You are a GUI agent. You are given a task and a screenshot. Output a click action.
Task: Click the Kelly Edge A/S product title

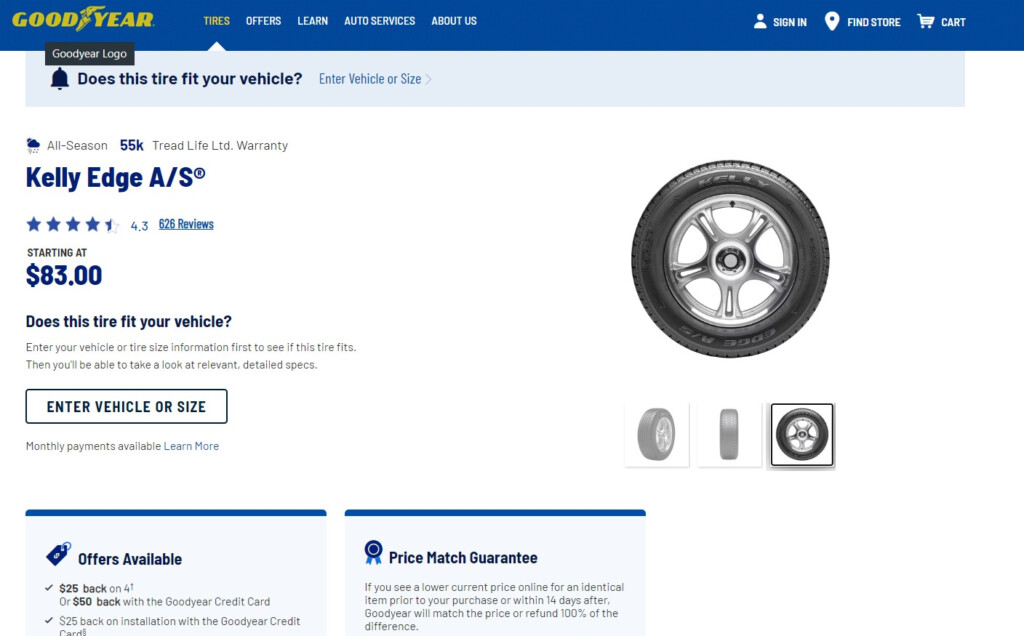[x=116, y=177]
